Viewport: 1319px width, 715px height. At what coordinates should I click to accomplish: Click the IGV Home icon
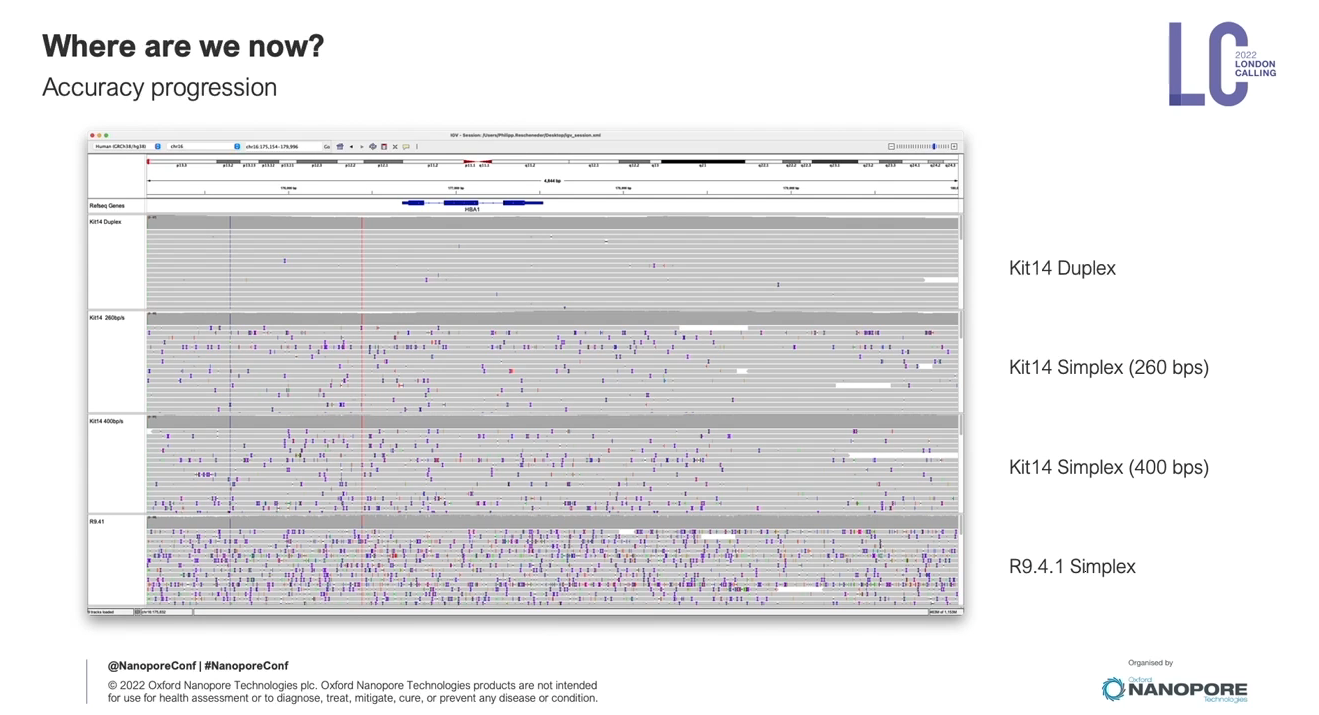point(340,147)
